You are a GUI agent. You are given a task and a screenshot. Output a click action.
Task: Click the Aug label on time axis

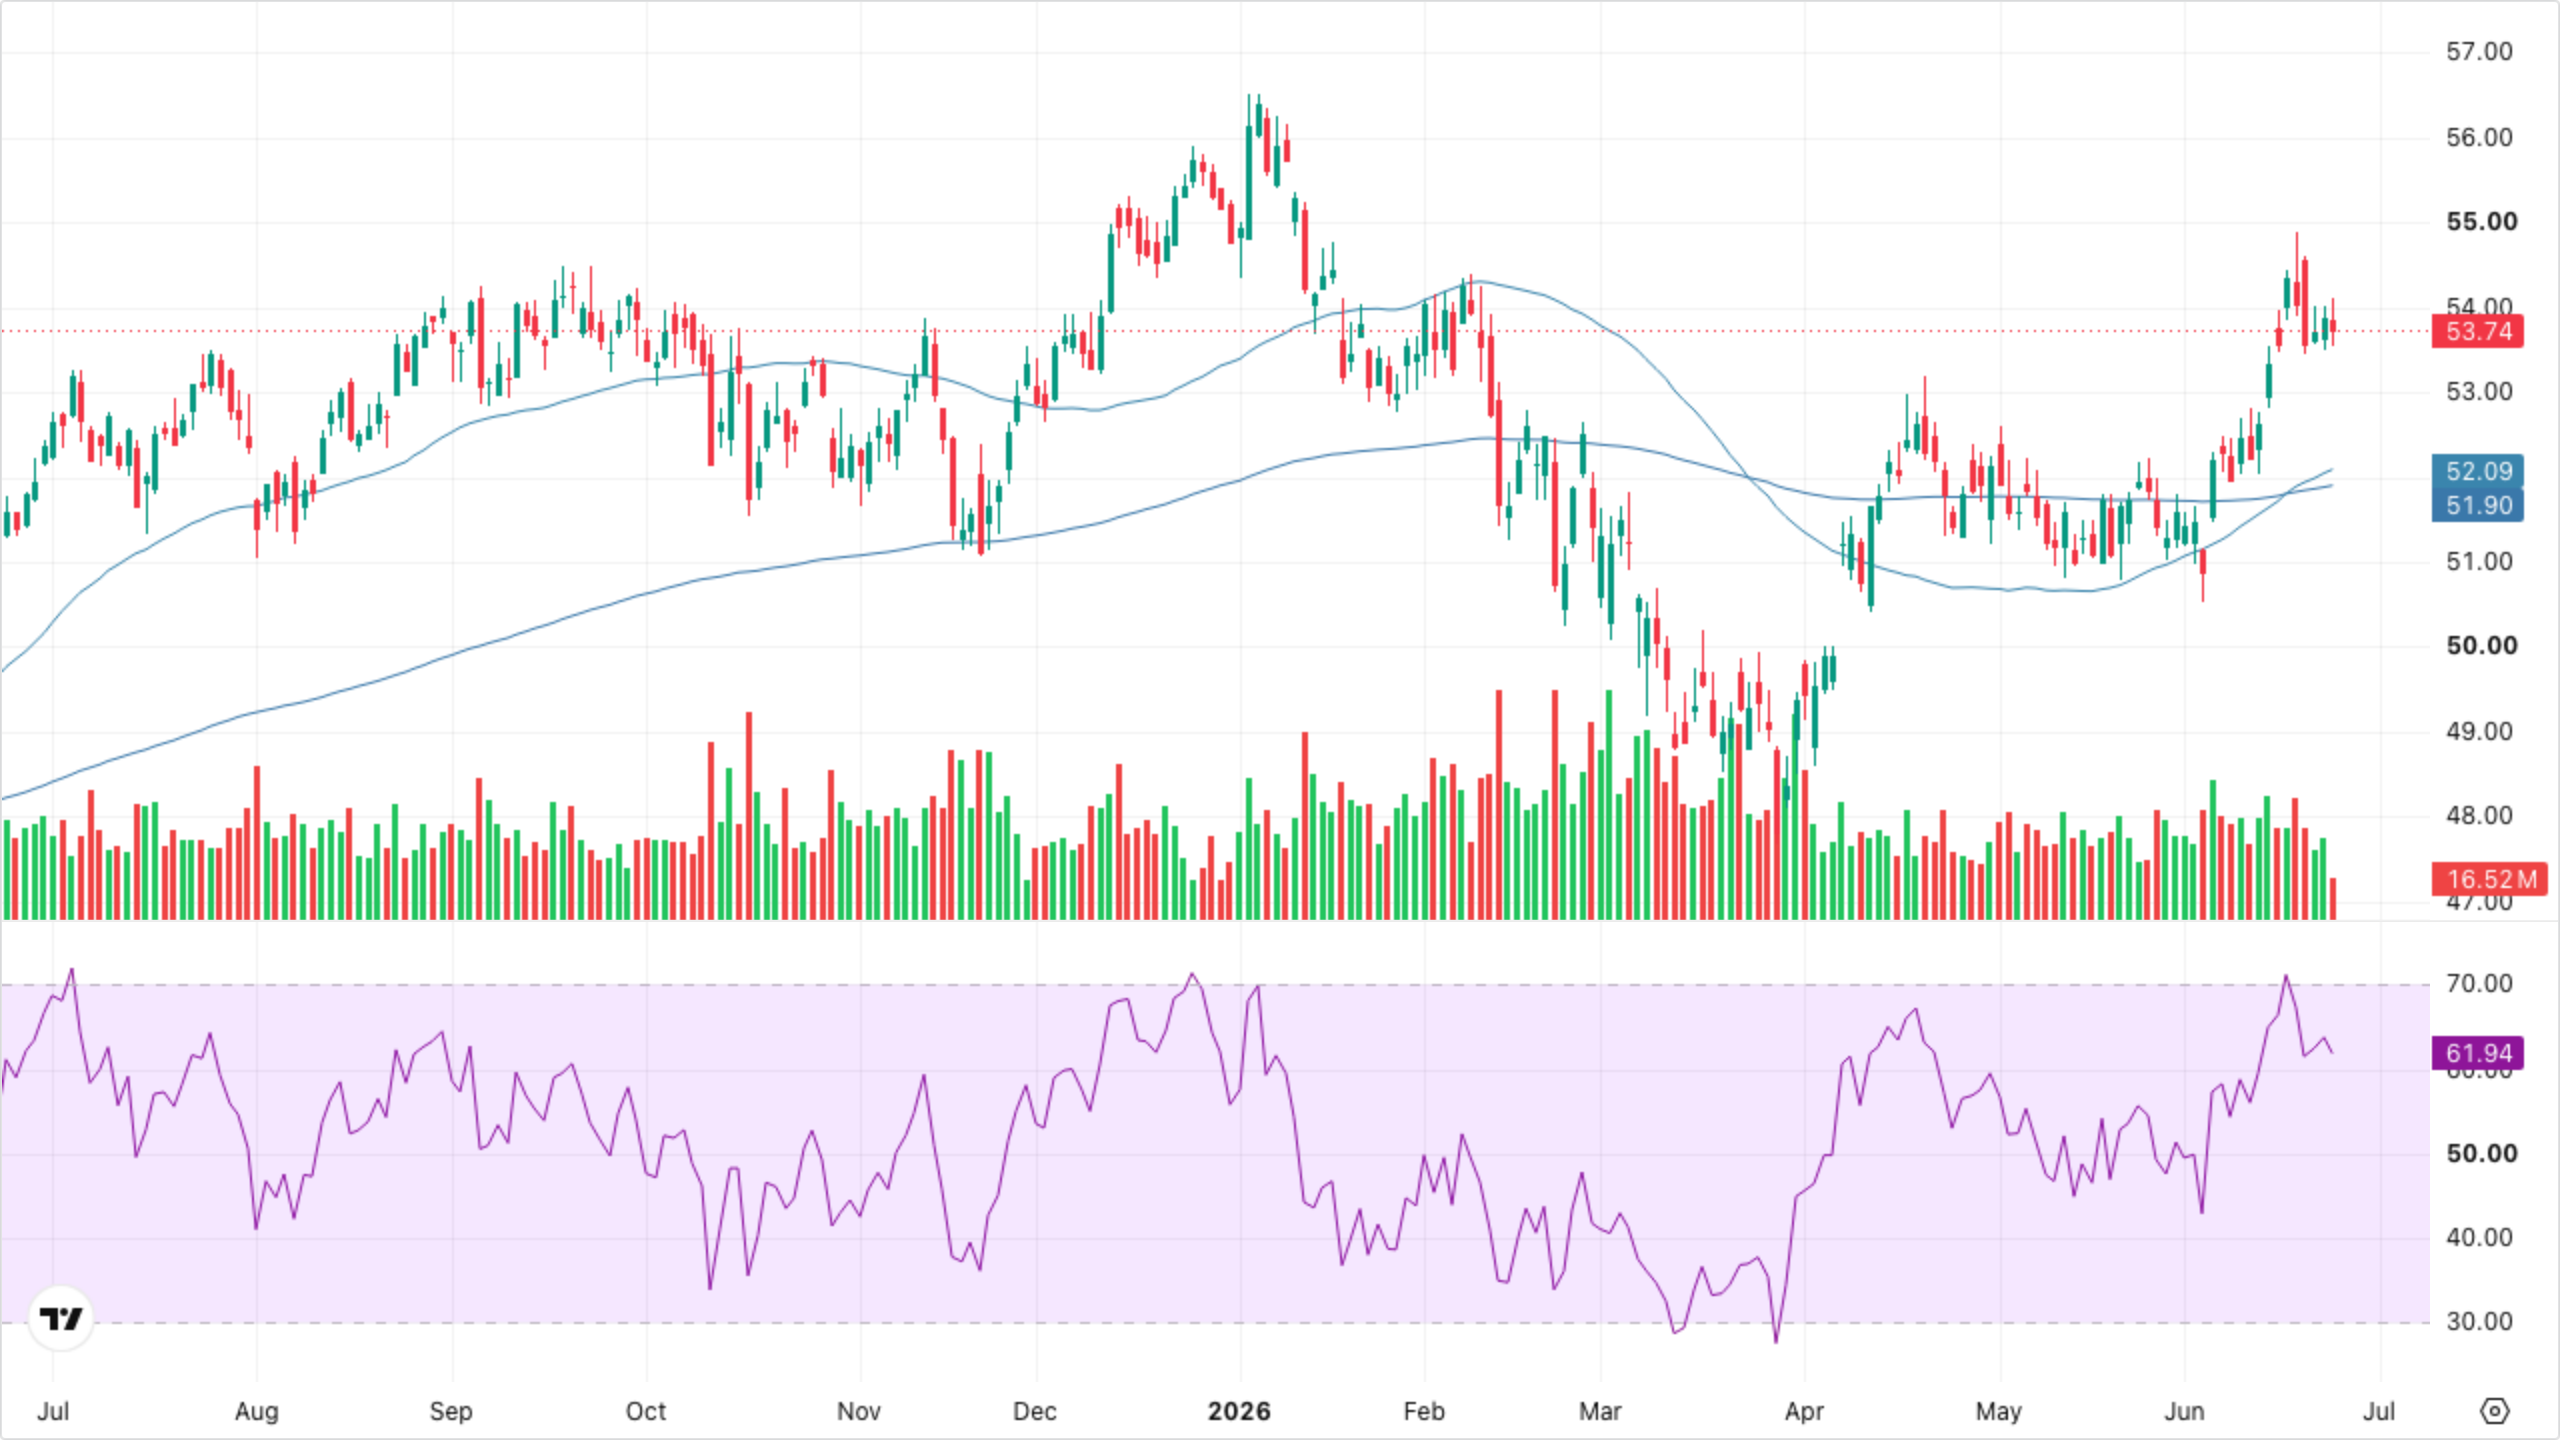256,1411
